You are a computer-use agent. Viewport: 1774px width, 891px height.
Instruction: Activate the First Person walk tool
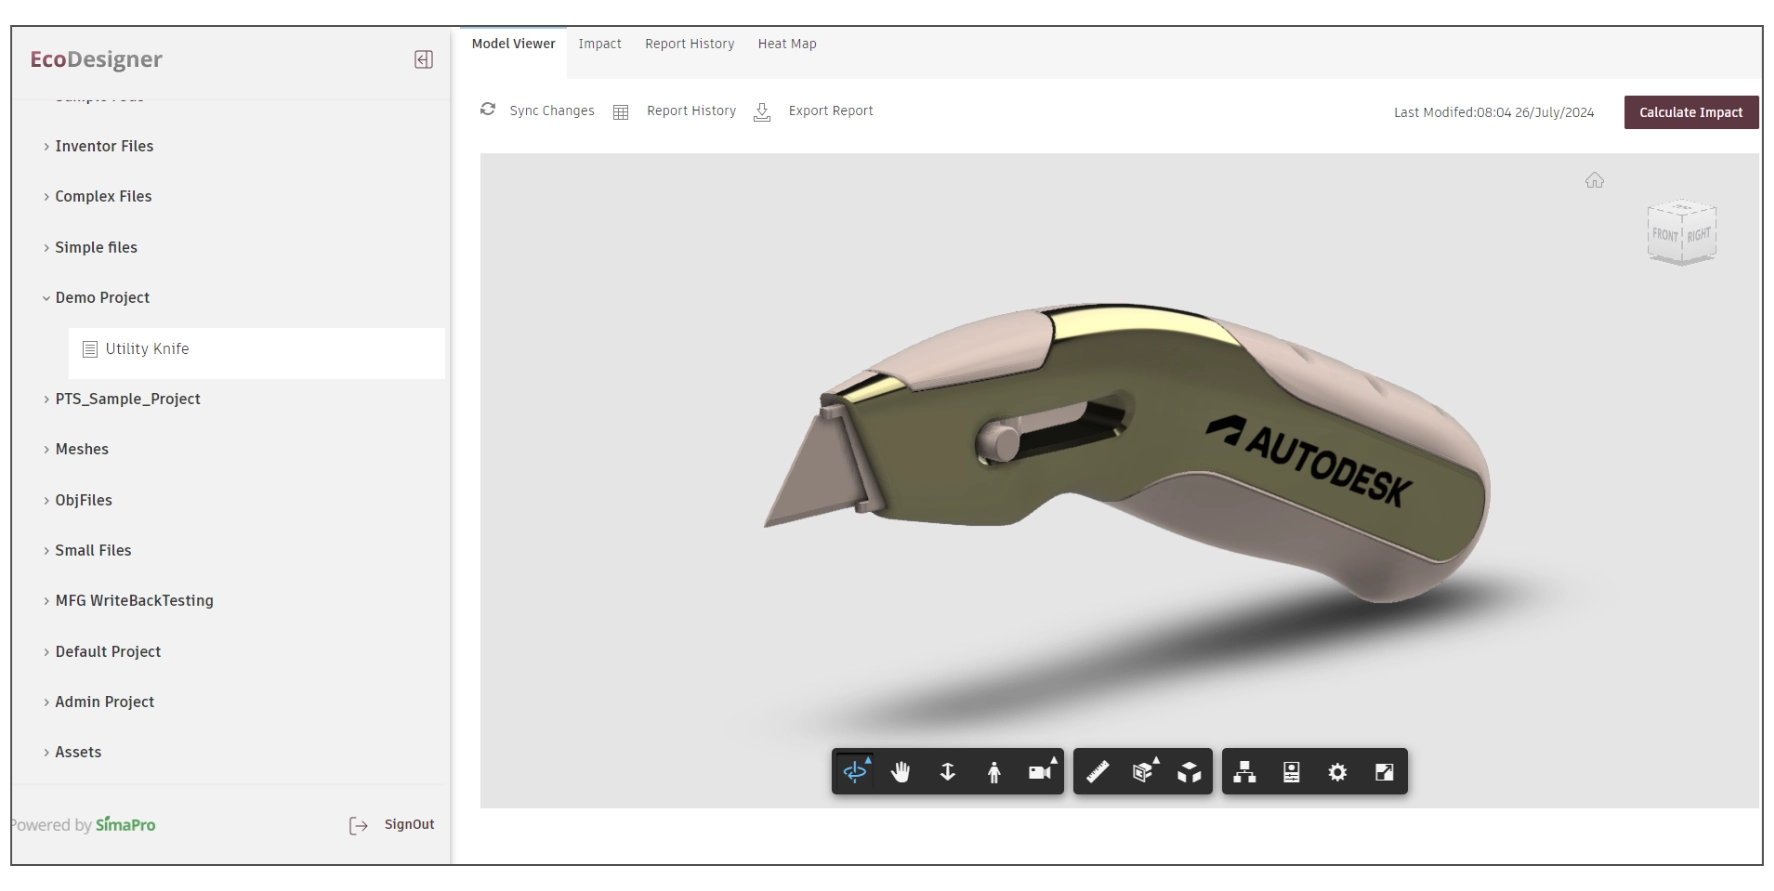(x=993, y=772)
